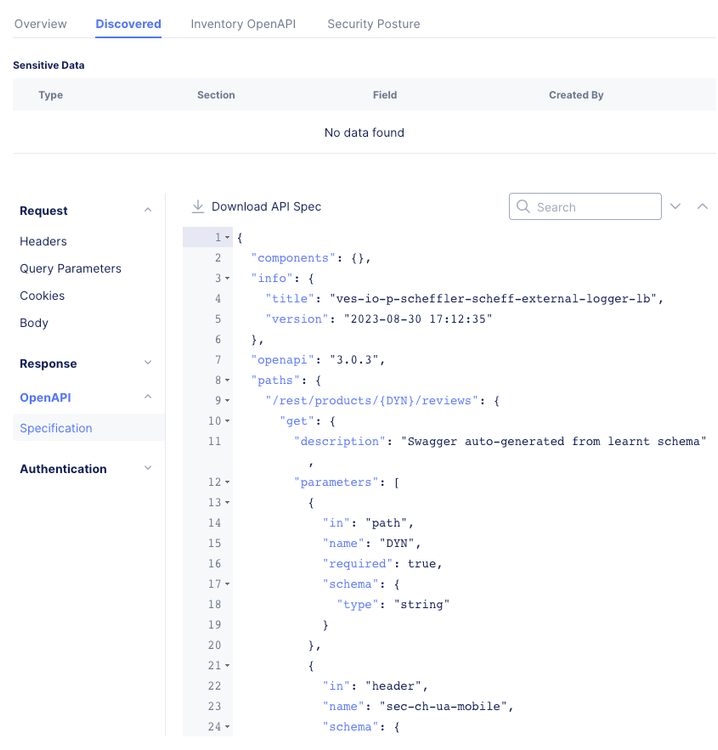
Task: Collapse the parameters array at line 12
Action: (228, 483)
